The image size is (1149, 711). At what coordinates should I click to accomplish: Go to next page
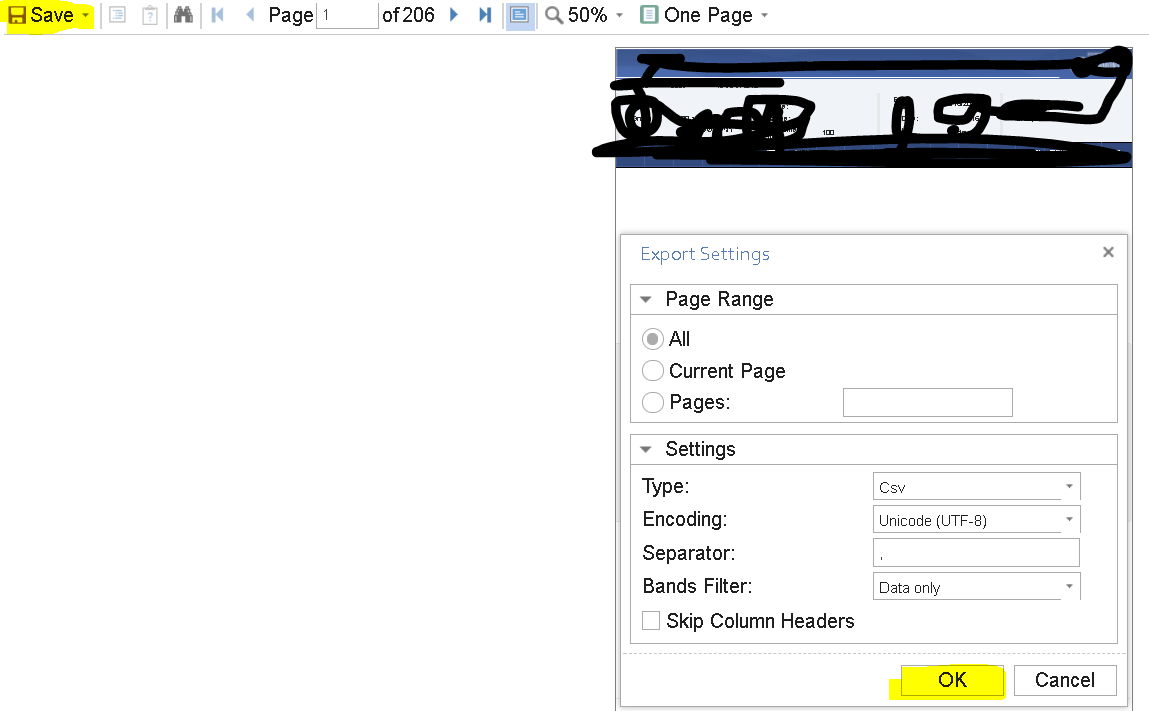454,15
